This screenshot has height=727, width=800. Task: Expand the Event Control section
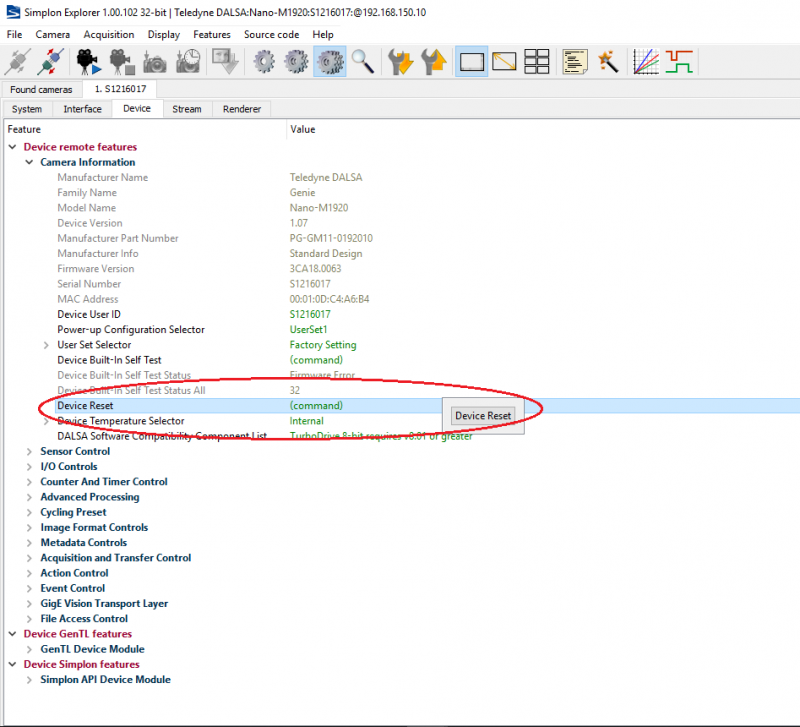tap(29, 589)
